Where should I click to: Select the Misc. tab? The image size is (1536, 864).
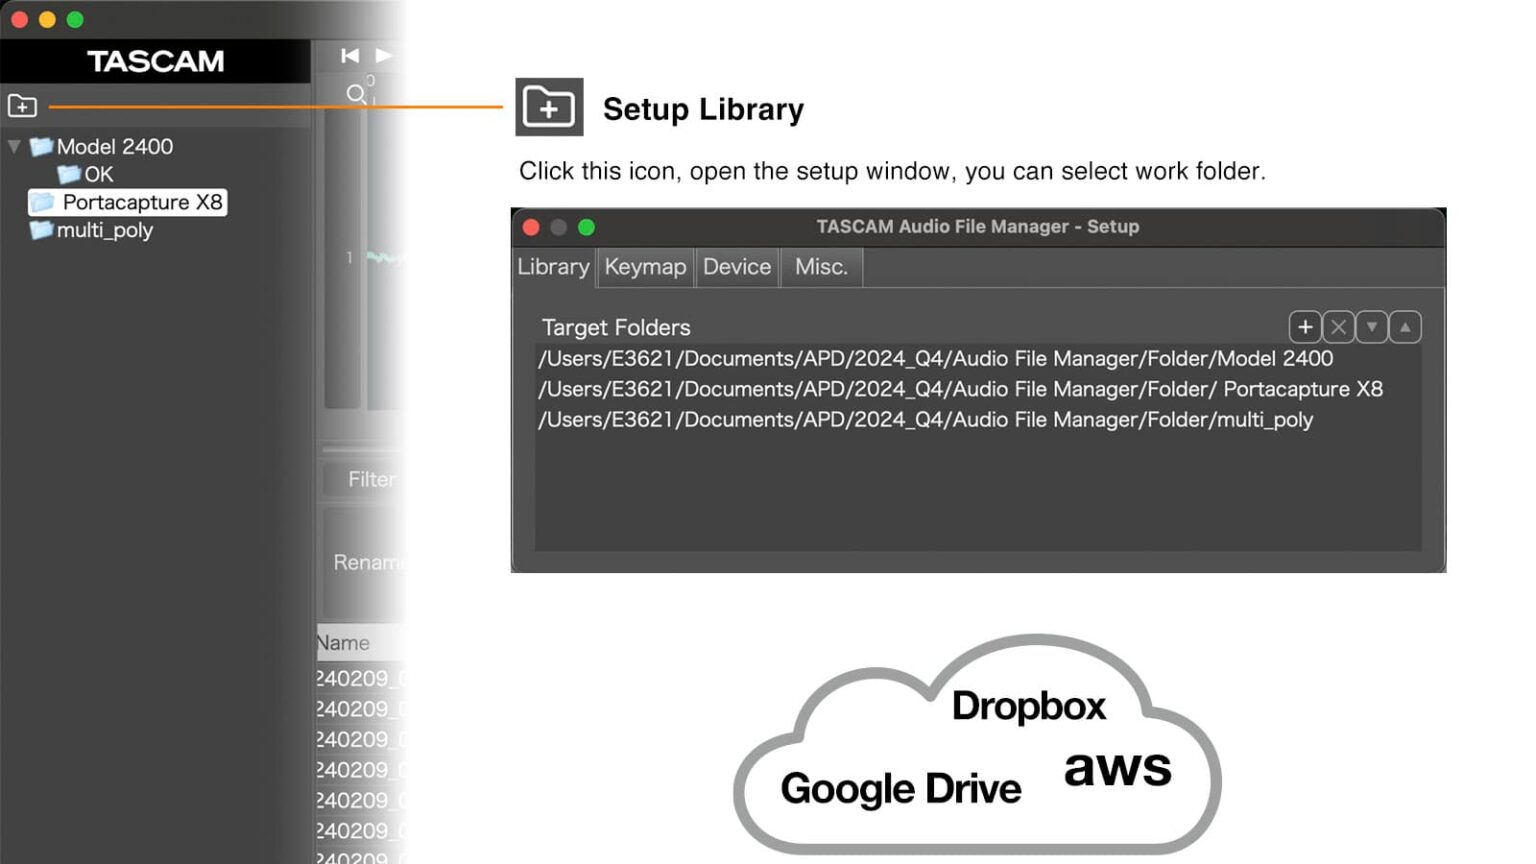(x=820, y=267)
